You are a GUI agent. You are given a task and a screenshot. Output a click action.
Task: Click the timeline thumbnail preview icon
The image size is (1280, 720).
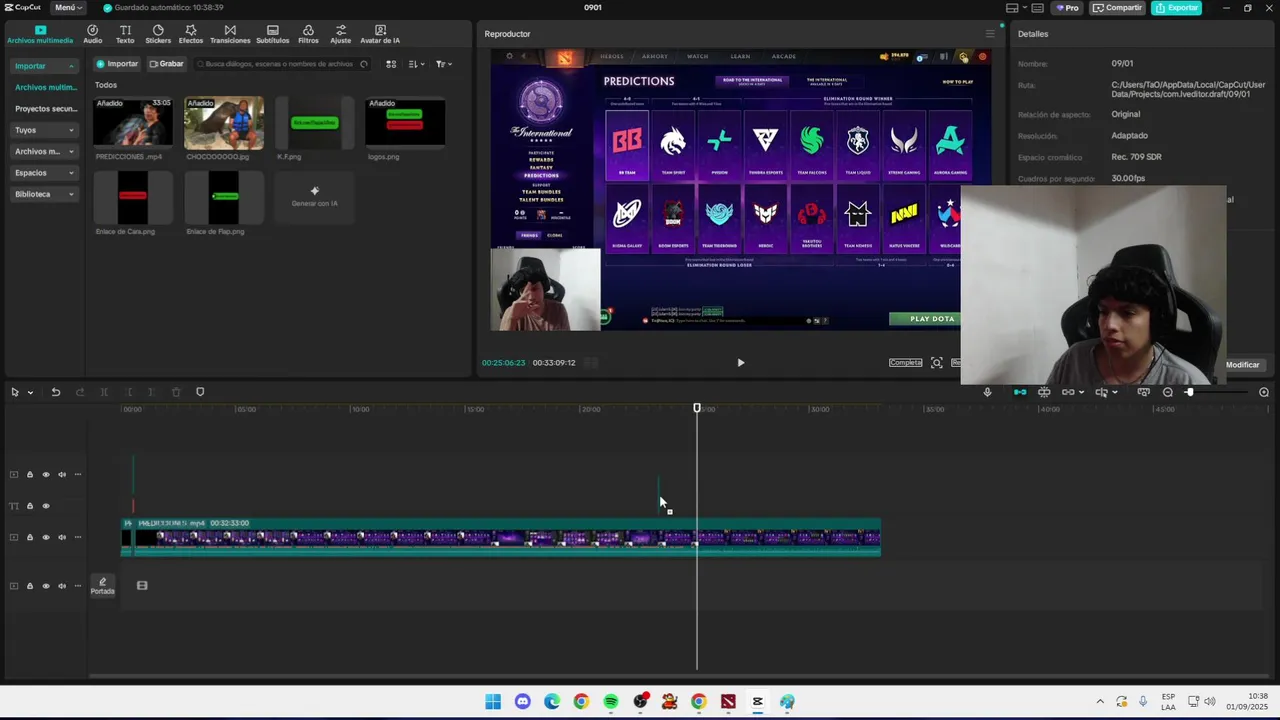click(x=1143, y=392)
